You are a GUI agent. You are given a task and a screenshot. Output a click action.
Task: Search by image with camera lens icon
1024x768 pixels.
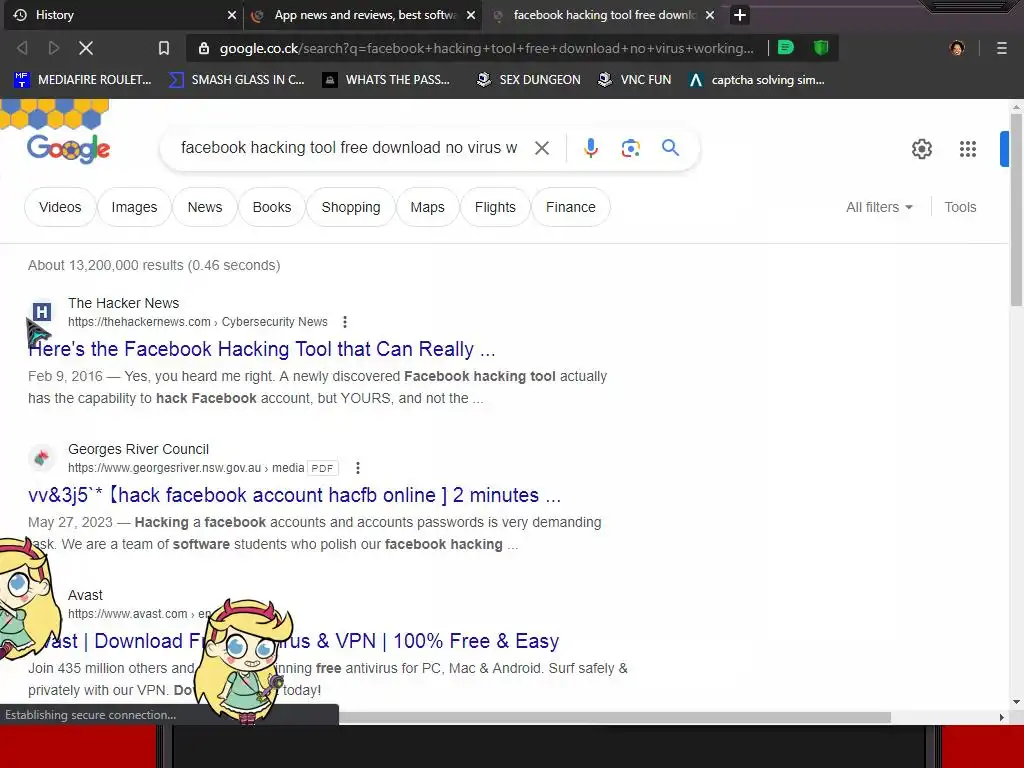(x=630, y=148)
